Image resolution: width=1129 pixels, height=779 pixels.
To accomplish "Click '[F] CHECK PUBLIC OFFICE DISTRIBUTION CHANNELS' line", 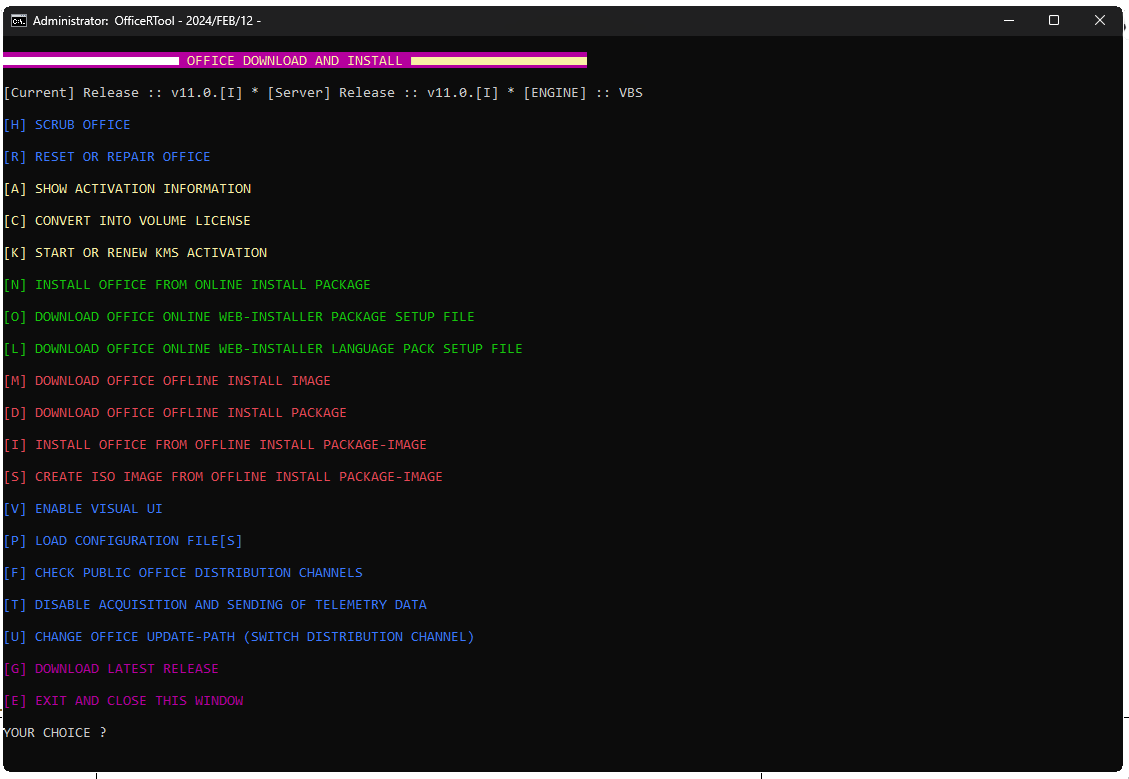I will [183, 573].
